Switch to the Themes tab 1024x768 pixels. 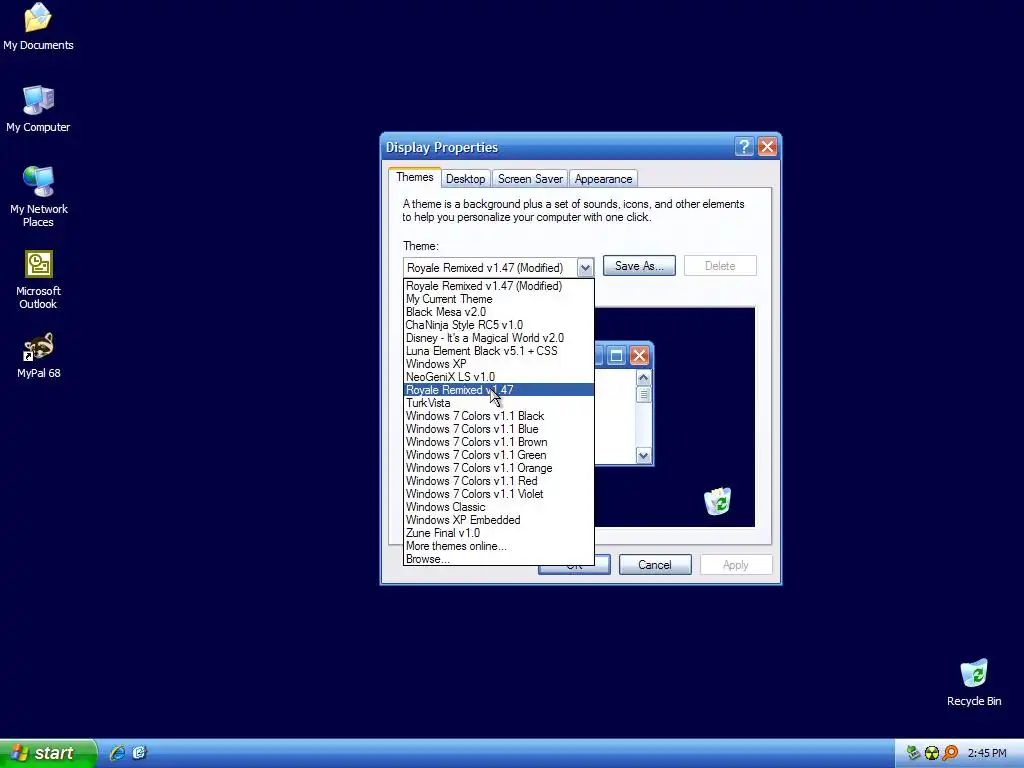[415, 177]
